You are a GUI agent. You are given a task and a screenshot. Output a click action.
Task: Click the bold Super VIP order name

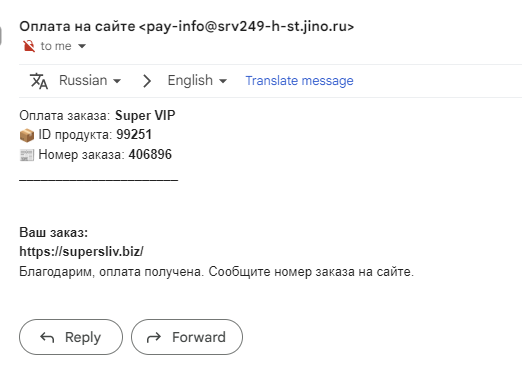tap(145, 116)
